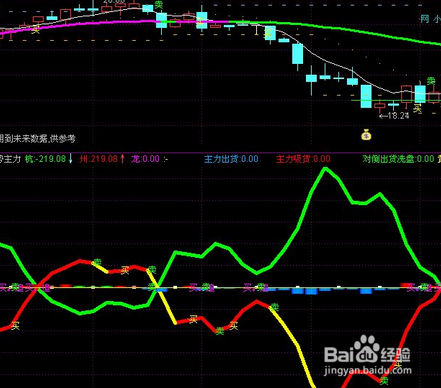Click the highest peak of the green indicator line

[x=325, y=169]
